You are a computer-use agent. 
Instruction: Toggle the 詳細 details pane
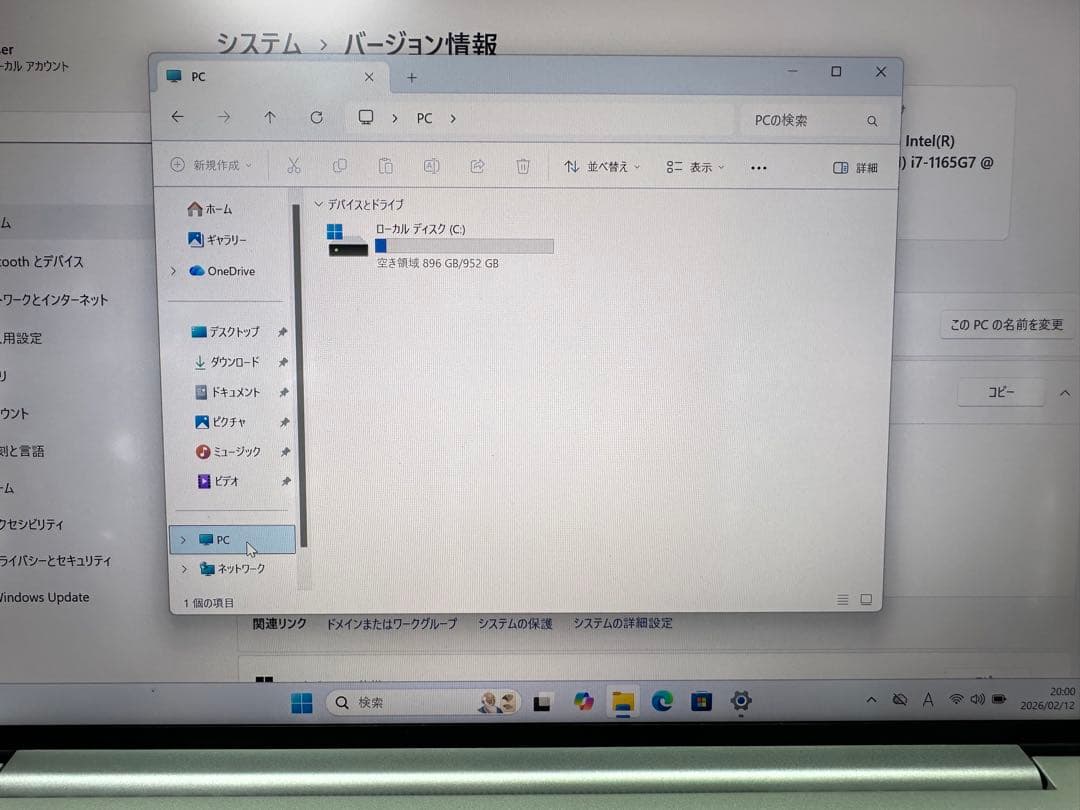click(854, 168)
